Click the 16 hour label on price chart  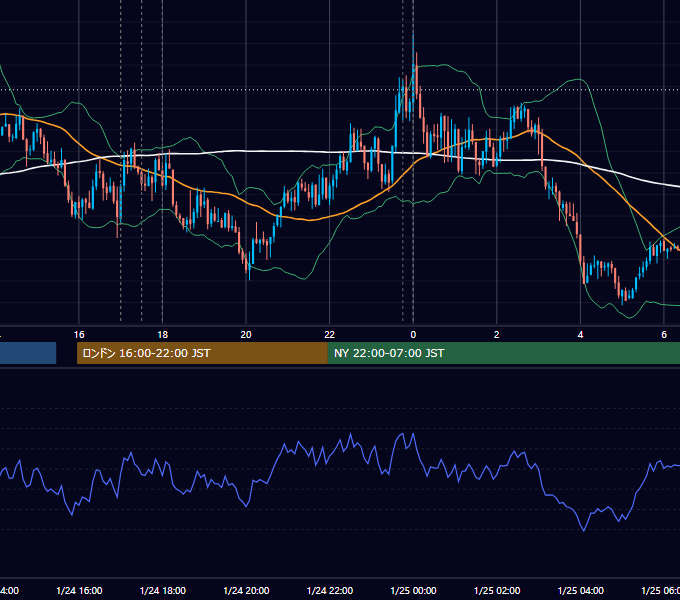pyautogui.click(x=79, y=335)
